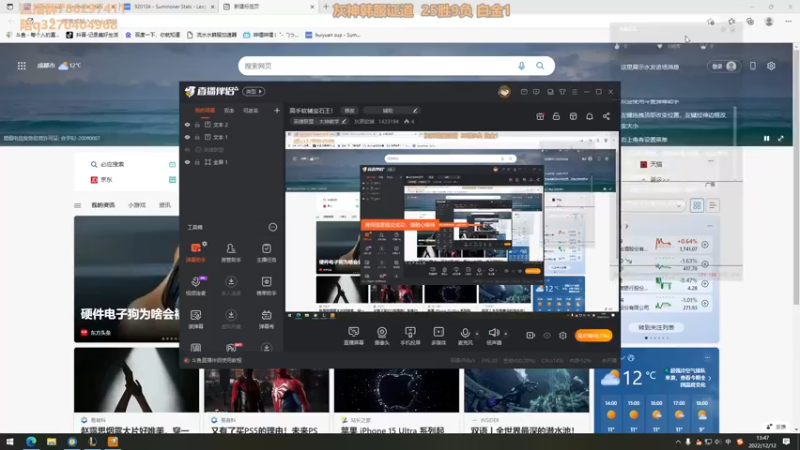Toggle lock on 文本 2 source

pyautogui.click(x=197, y=124)
